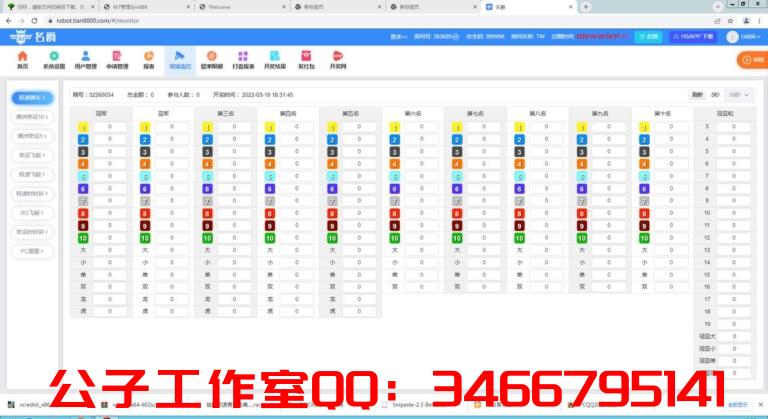Select 极速时时彩 in the game sidebar

coord(32,194)
